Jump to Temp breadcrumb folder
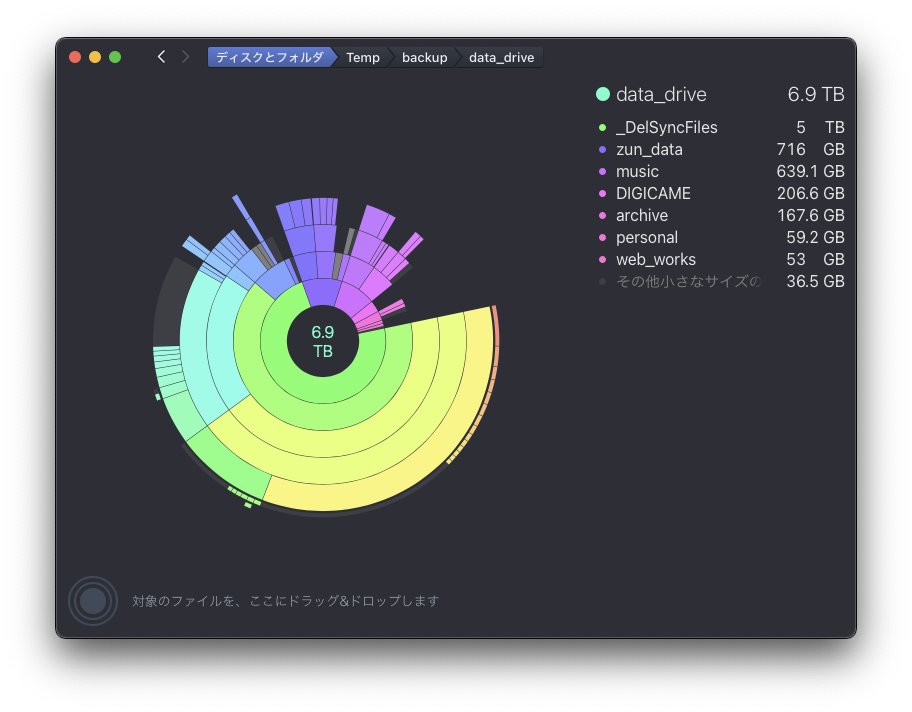912x712 pixels. (x=363, y=57)
